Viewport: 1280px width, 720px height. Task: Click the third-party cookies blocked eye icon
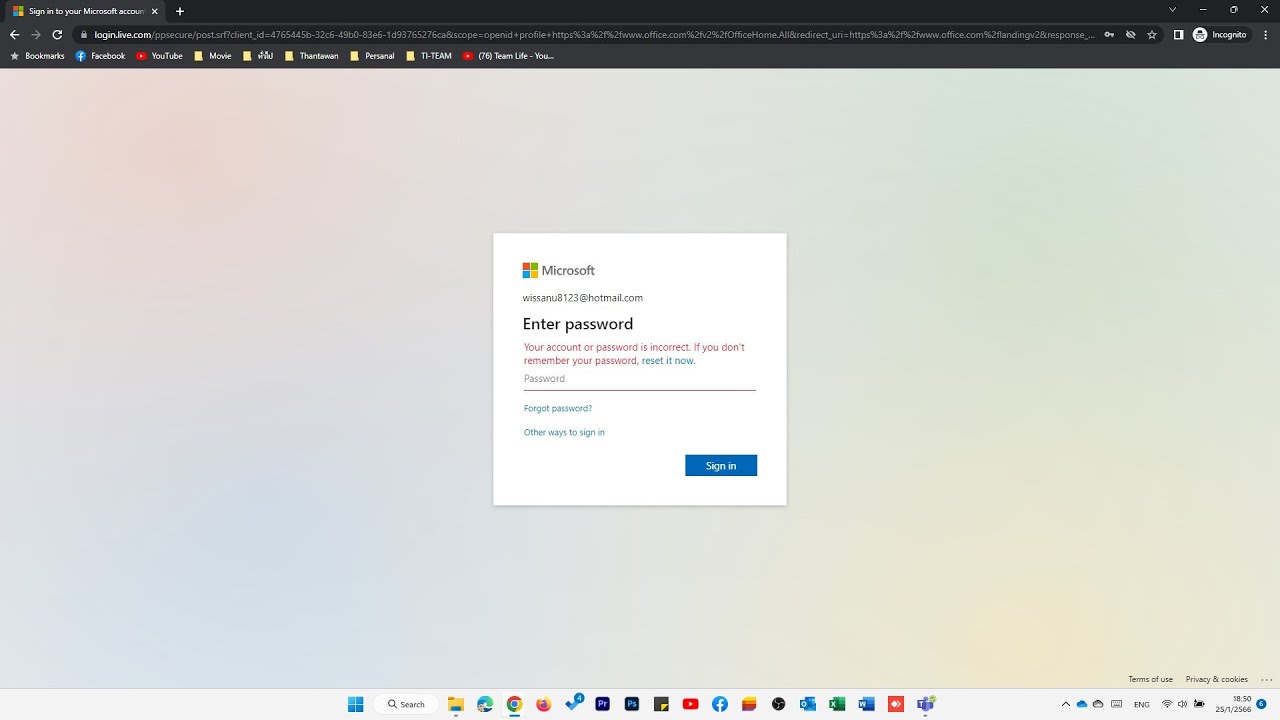1130,34
